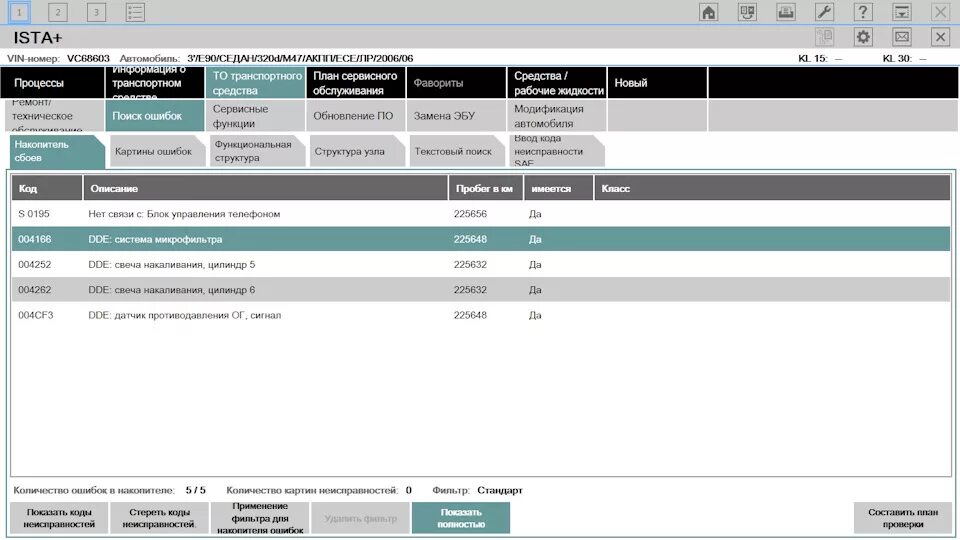The width and height of the screenshot is (960, 540).
Task: Click Применение фильтра для накопителя ошибок button
Action: [x=260, y=518]
